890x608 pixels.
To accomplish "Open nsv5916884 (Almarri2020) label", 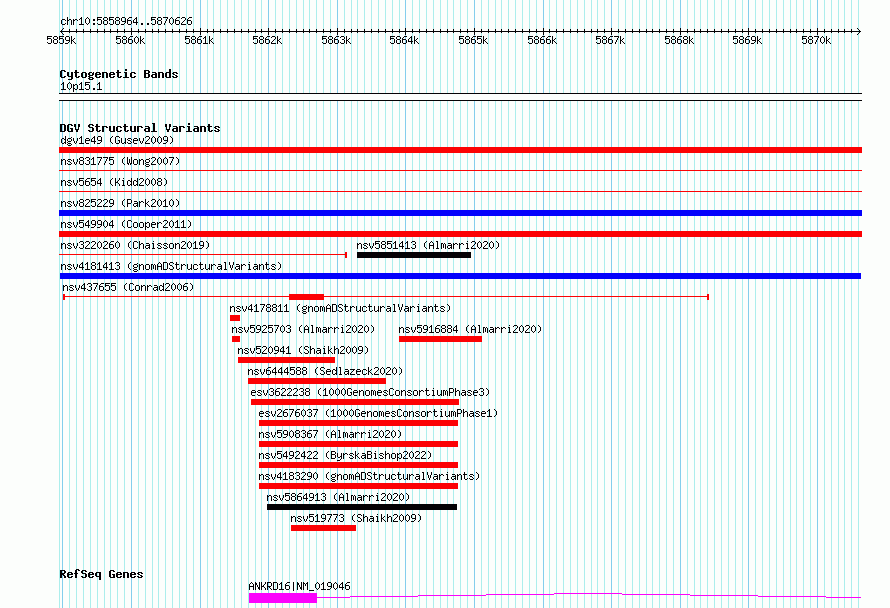I will coord(470,329).
